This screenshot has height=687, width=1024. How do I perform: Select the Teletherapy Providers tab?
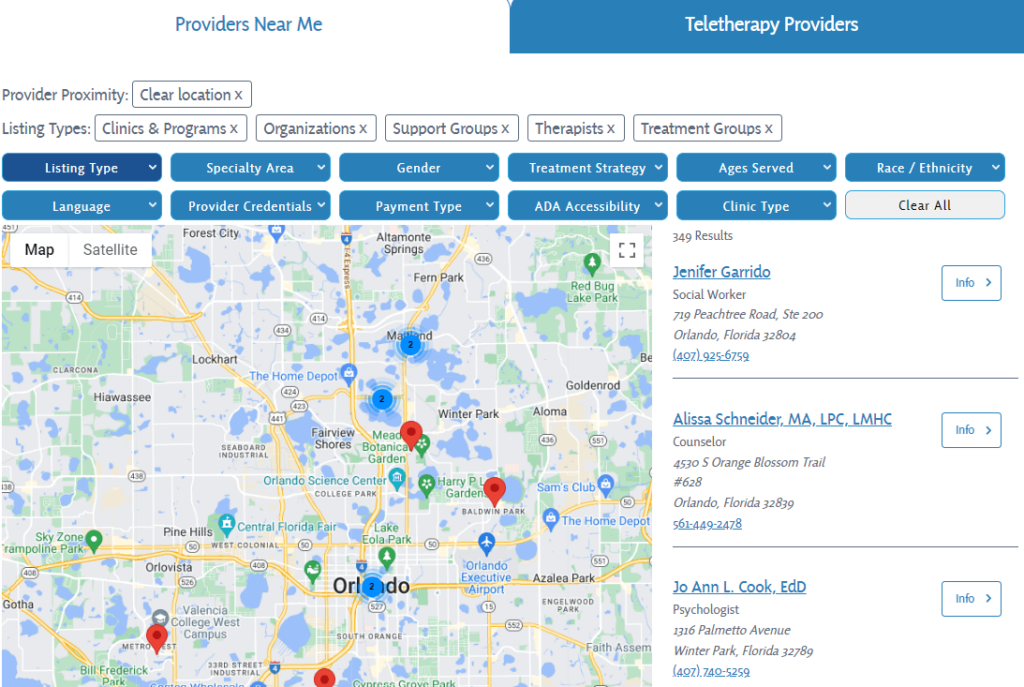point(771,24)
